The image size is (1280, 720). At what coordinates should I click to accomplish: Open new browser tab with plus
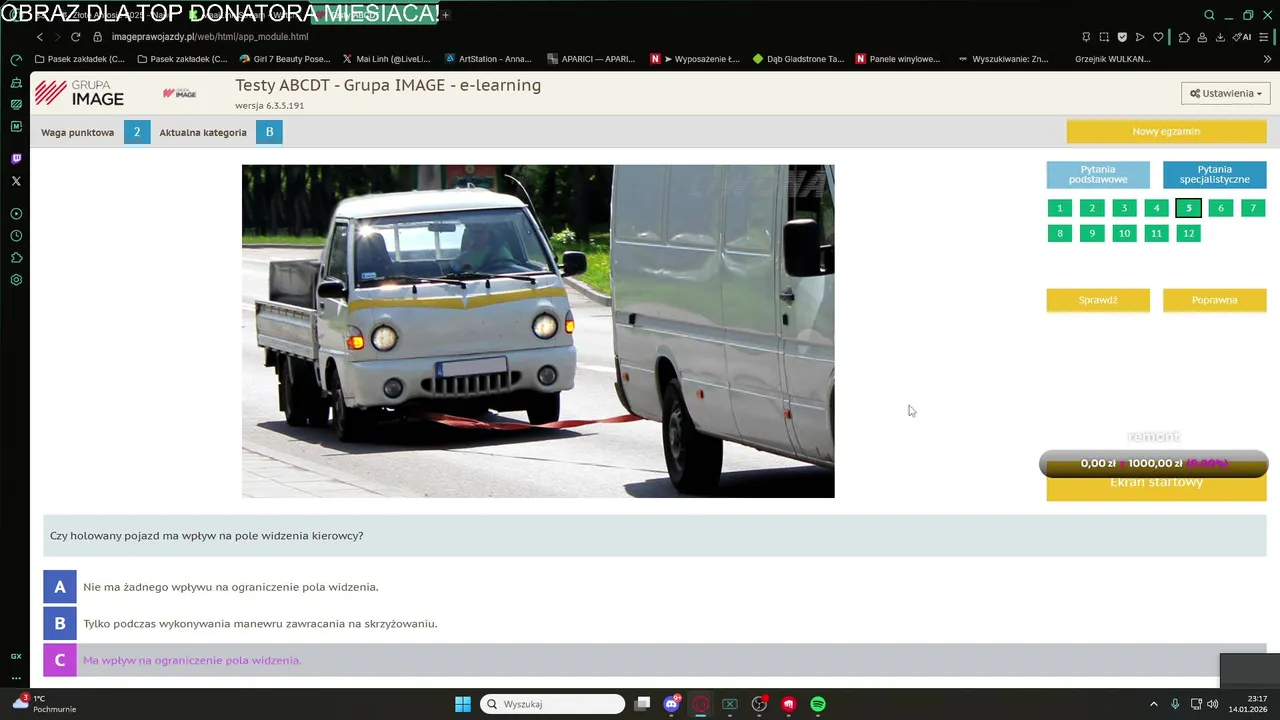click(446, 15)
